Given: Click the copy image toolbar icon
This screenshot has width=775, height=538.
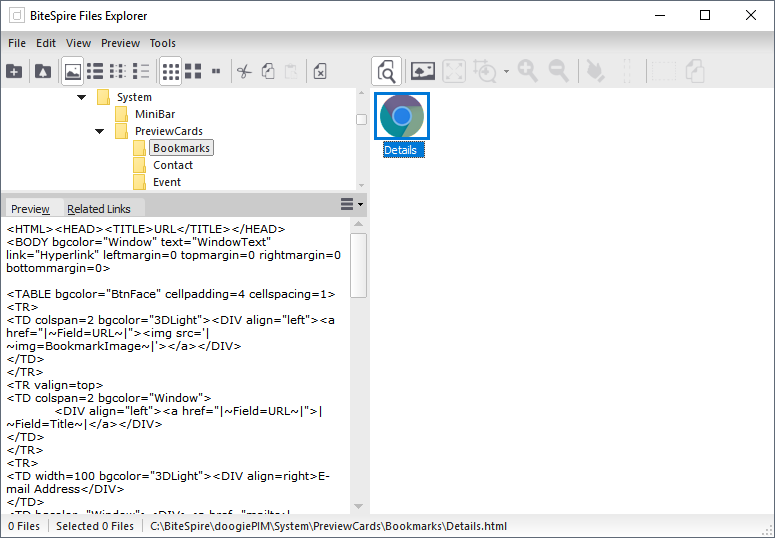Looking at the screenshot, I should 694,72.
